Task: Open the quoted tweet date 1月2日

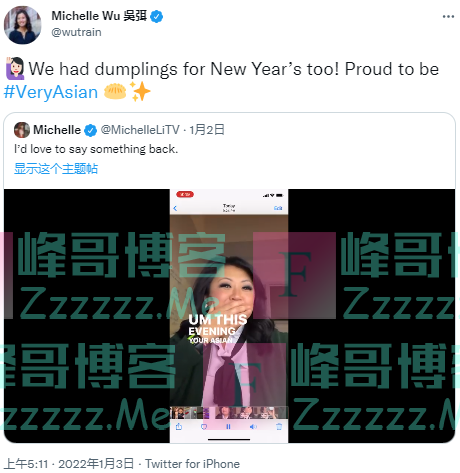Action: (207, 130)
